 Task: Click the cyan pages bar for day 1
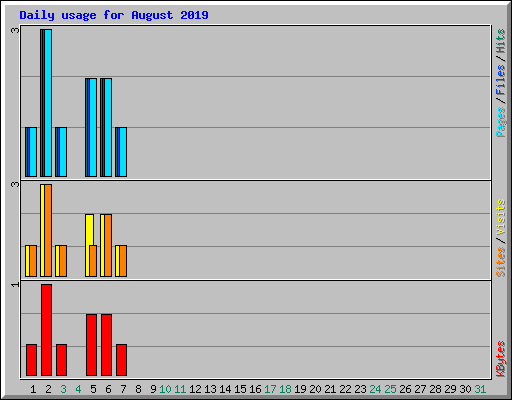coord(33,152)
